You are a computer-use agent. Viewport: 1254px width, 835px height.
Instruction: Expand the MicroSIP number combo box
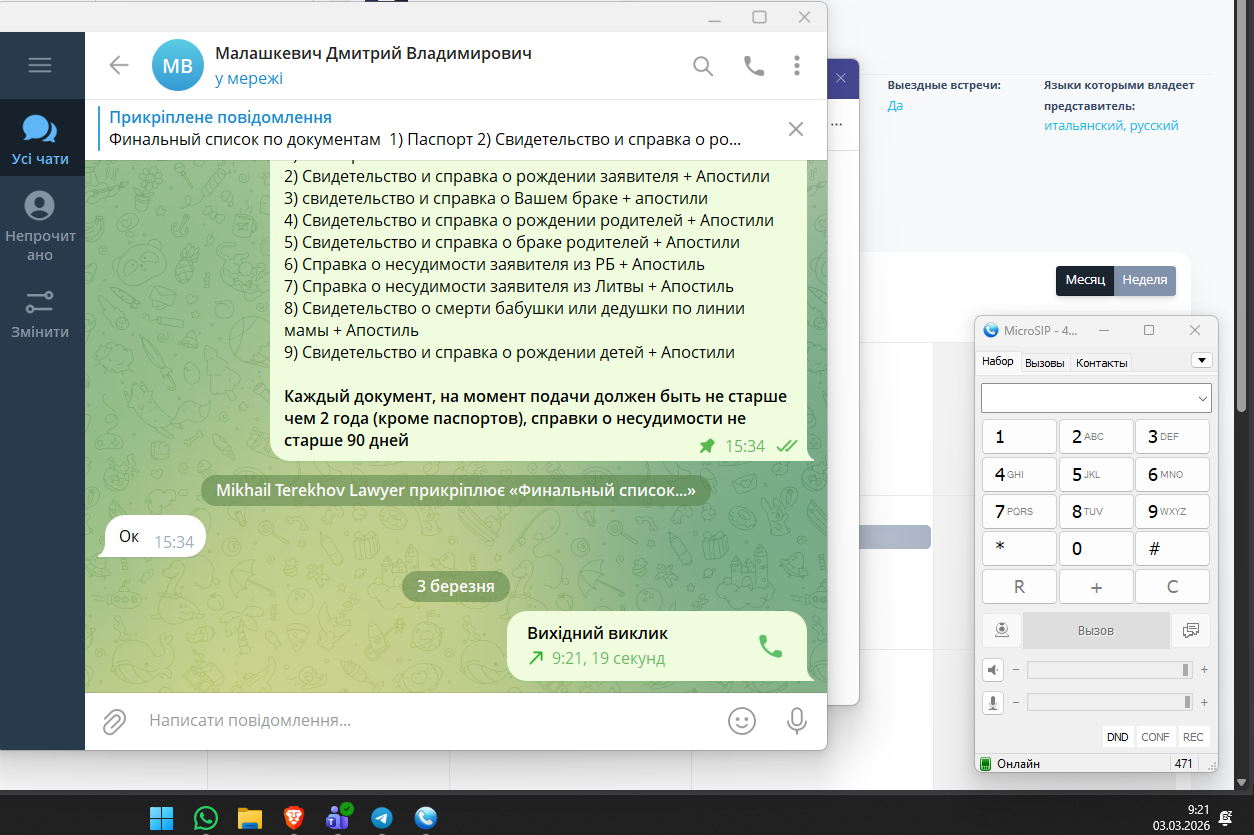pyautogui.click(x=1202, y=398)
